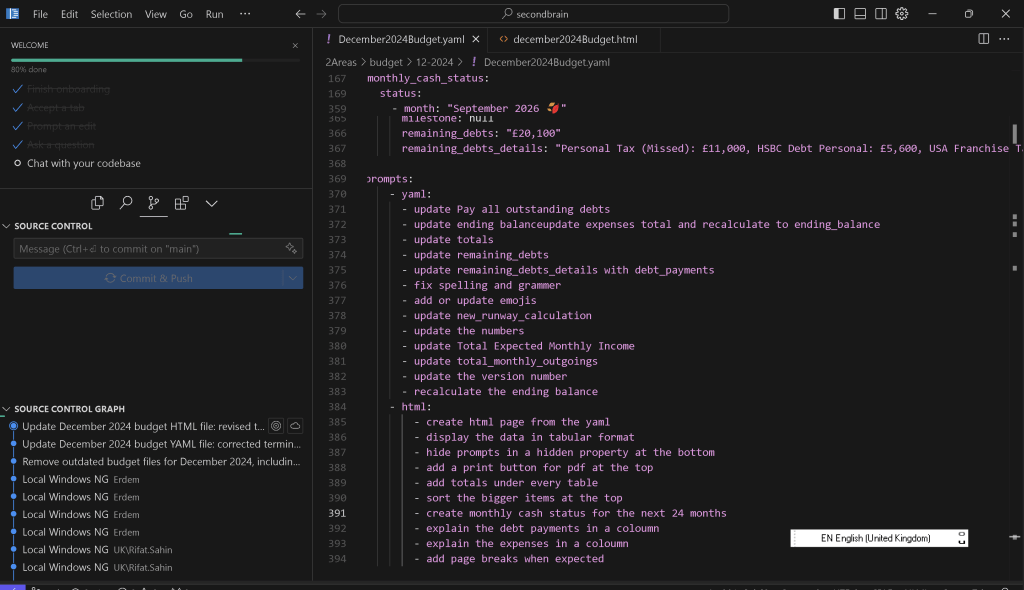Viewport: 1024px width, 590px height.
Task: Click the text 'fix spelling and grammer'
Action: click(487, 286)
